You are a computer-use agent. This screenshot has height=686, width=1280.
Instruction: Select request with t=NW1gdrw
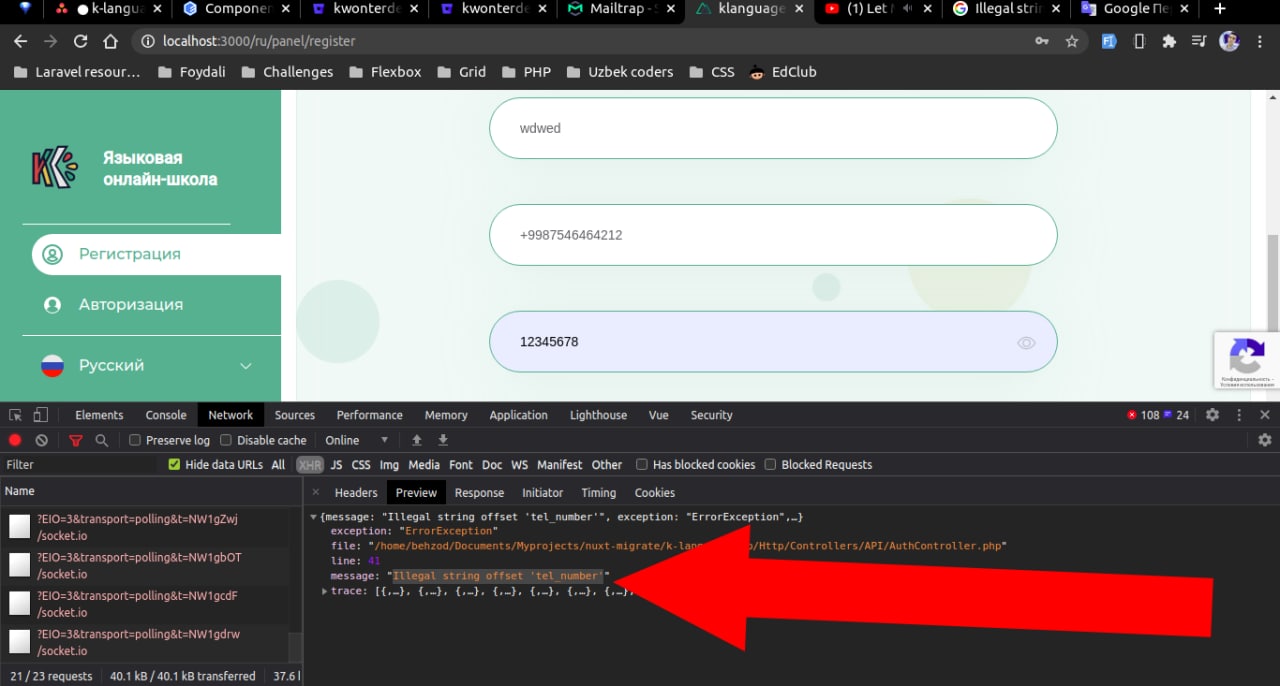point(150,642)
